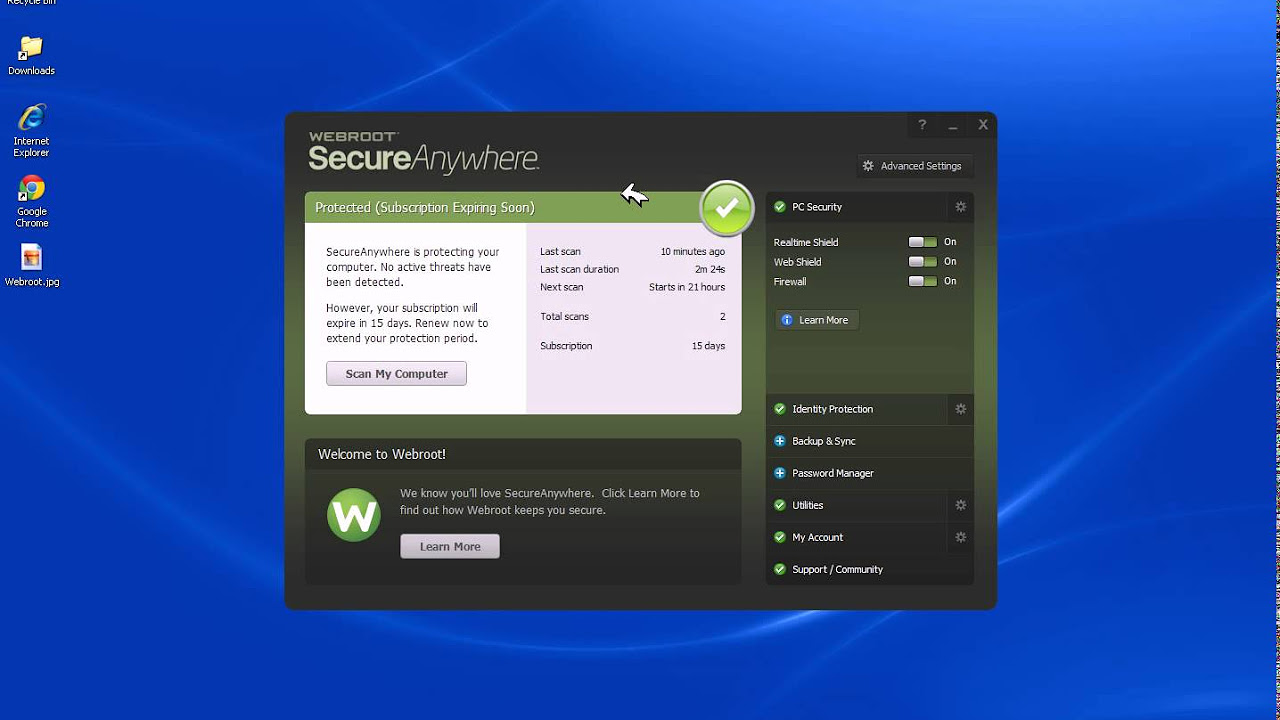The width and height of the screenshot is (1280, 720).
Task: Turn off the Firewall switch
Action: [922, 281]
